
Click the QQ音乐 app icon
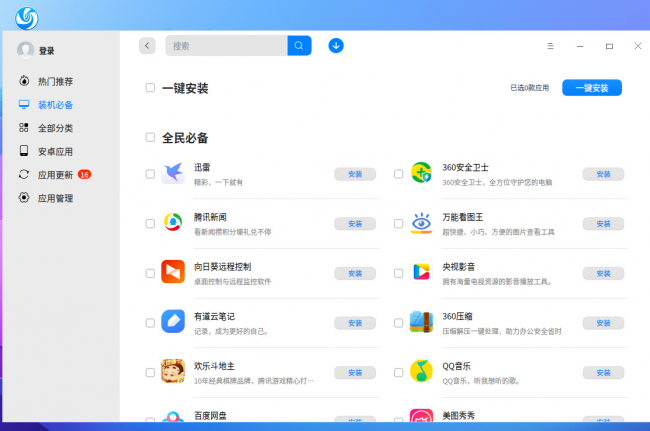point(421,371)
